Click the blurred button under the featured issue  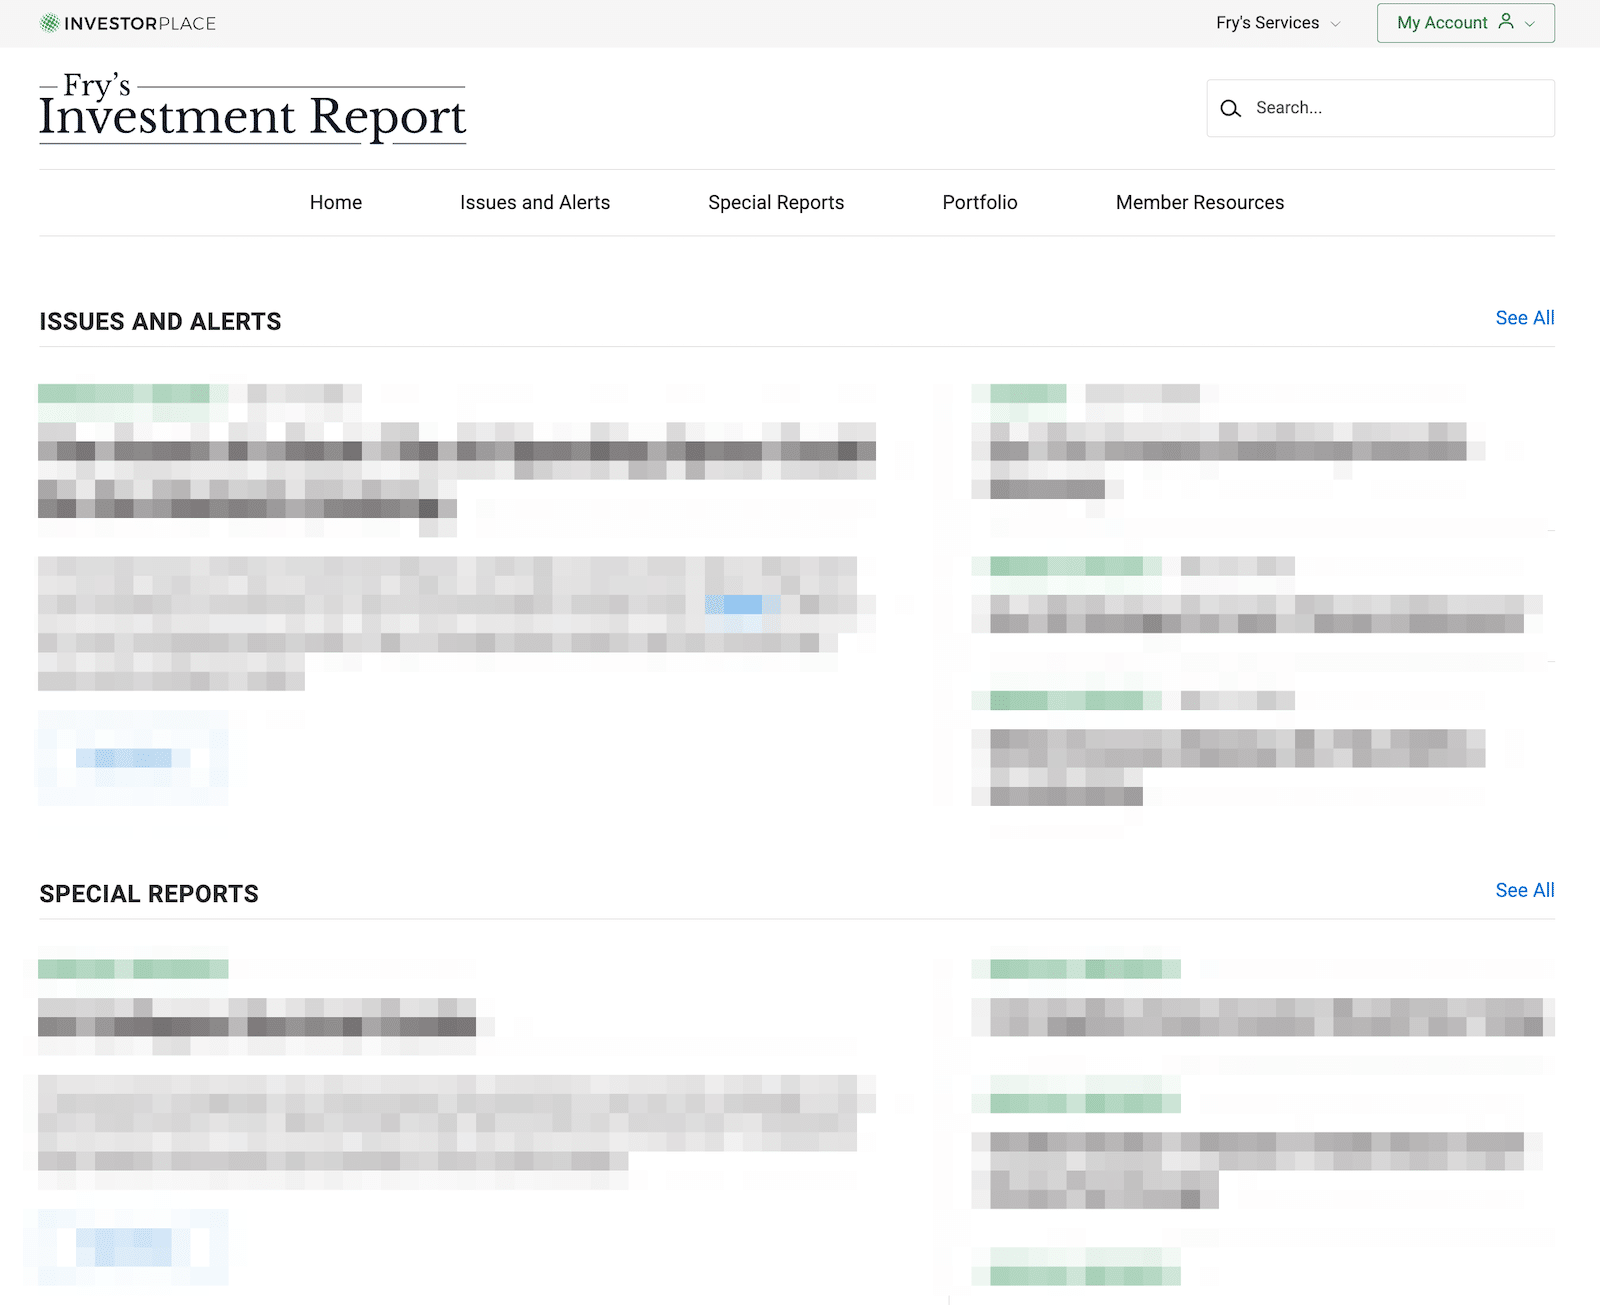coord(132,758)
